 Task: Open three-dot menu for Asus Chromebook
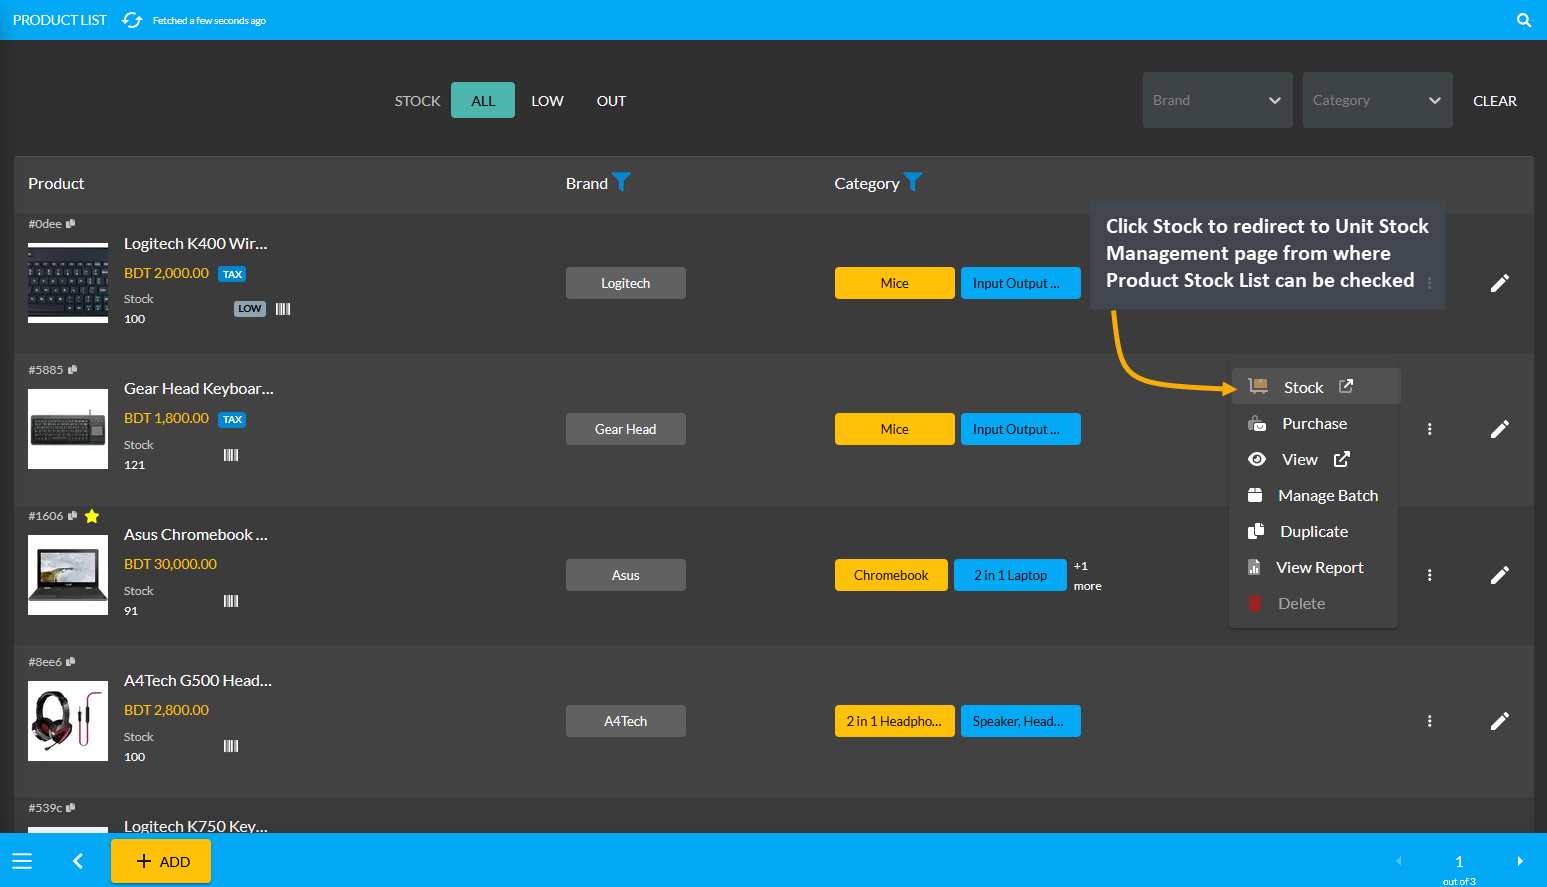coord(1430,575)
